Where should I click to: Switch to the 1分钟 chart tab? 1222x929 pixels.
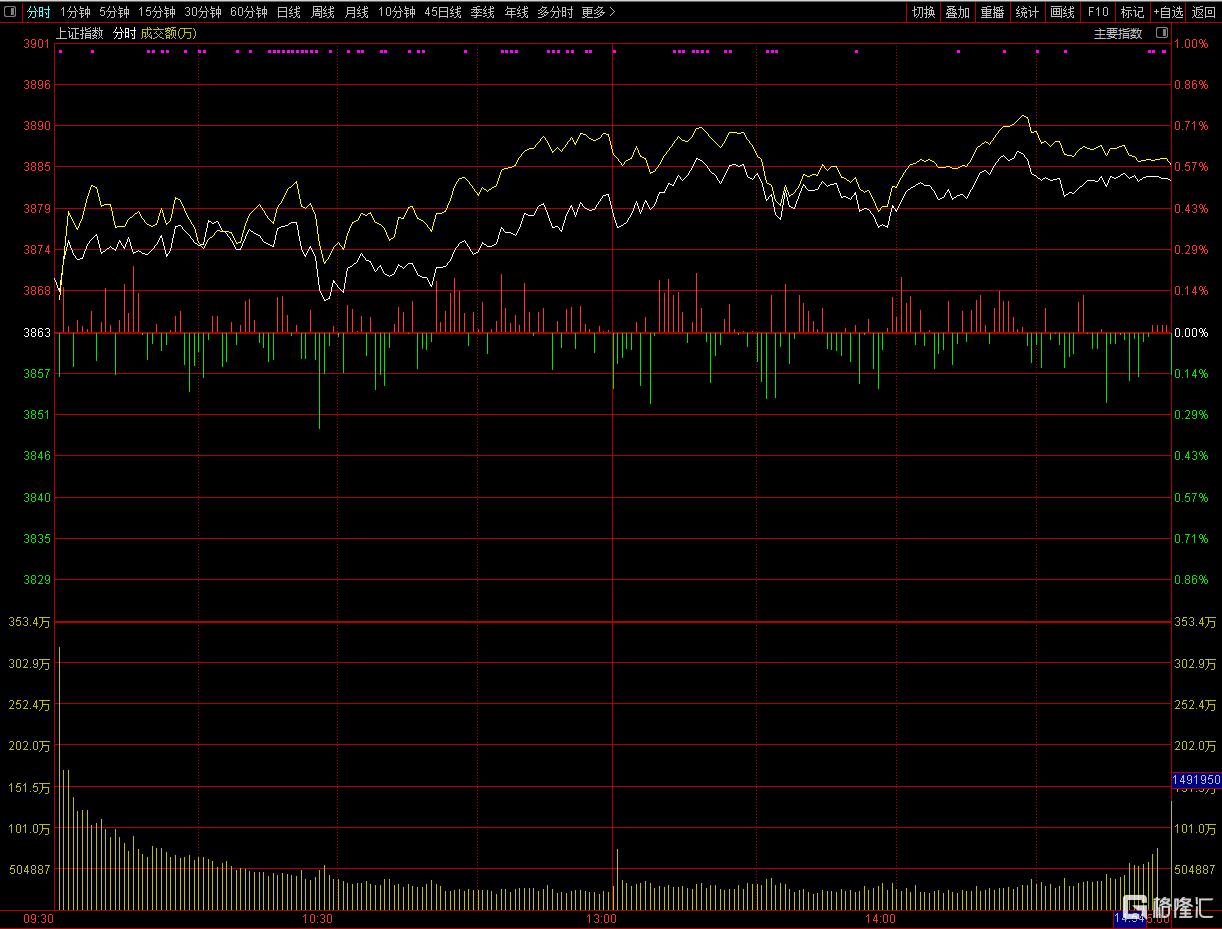point(74,12)
